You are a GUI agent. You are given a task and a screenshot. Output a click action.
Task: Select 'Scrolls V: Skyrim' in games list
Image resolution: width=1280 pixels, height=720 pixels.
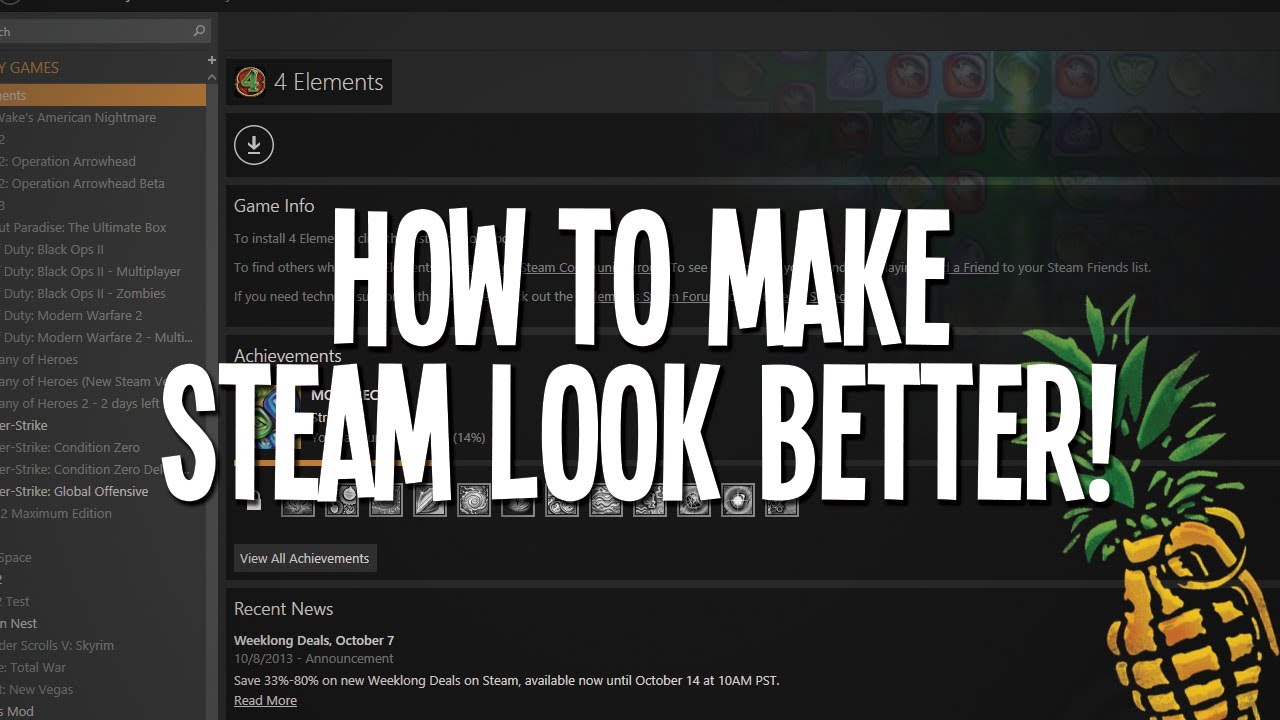click(x=57, y=645)
